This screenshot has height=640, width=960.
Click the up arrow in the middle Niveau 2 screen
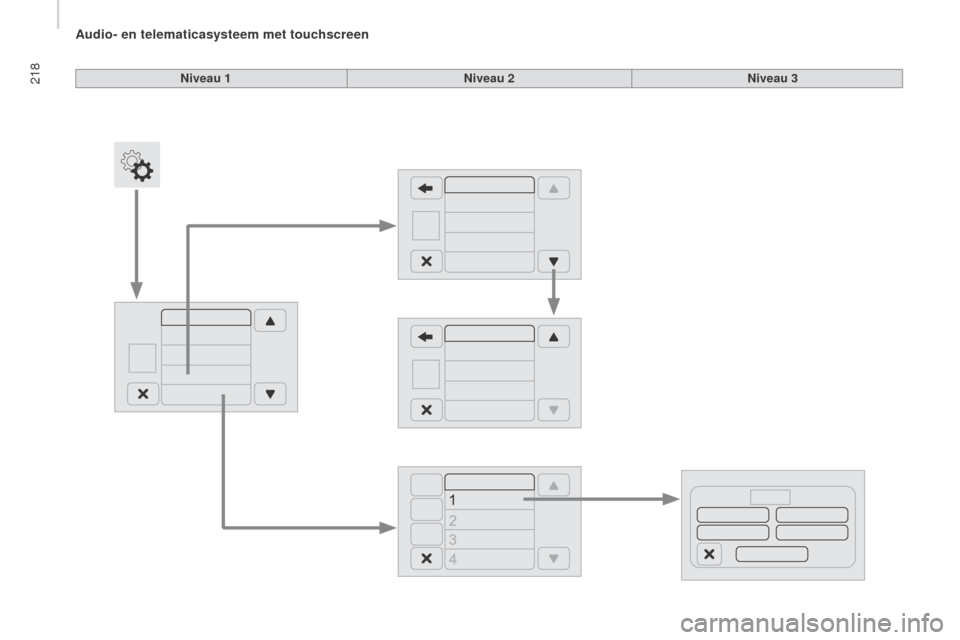[x=553, y=337]
